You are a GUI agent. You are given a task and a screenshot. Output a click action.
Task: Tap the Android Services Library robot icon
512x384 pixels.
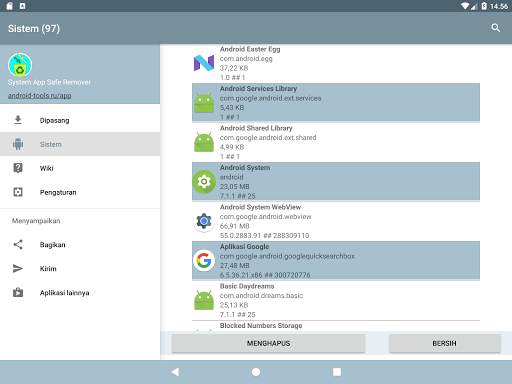[204, 103]
